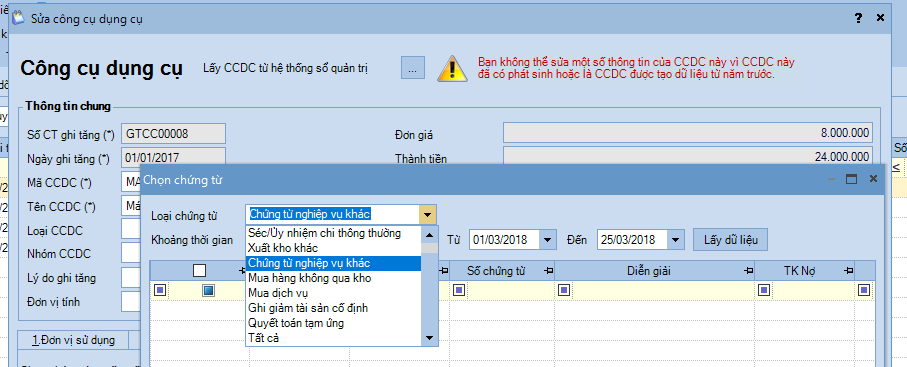The image size is (907, 367).
Task: Open filter operator icon under Số chứng từ
Action: coord(459,290)
